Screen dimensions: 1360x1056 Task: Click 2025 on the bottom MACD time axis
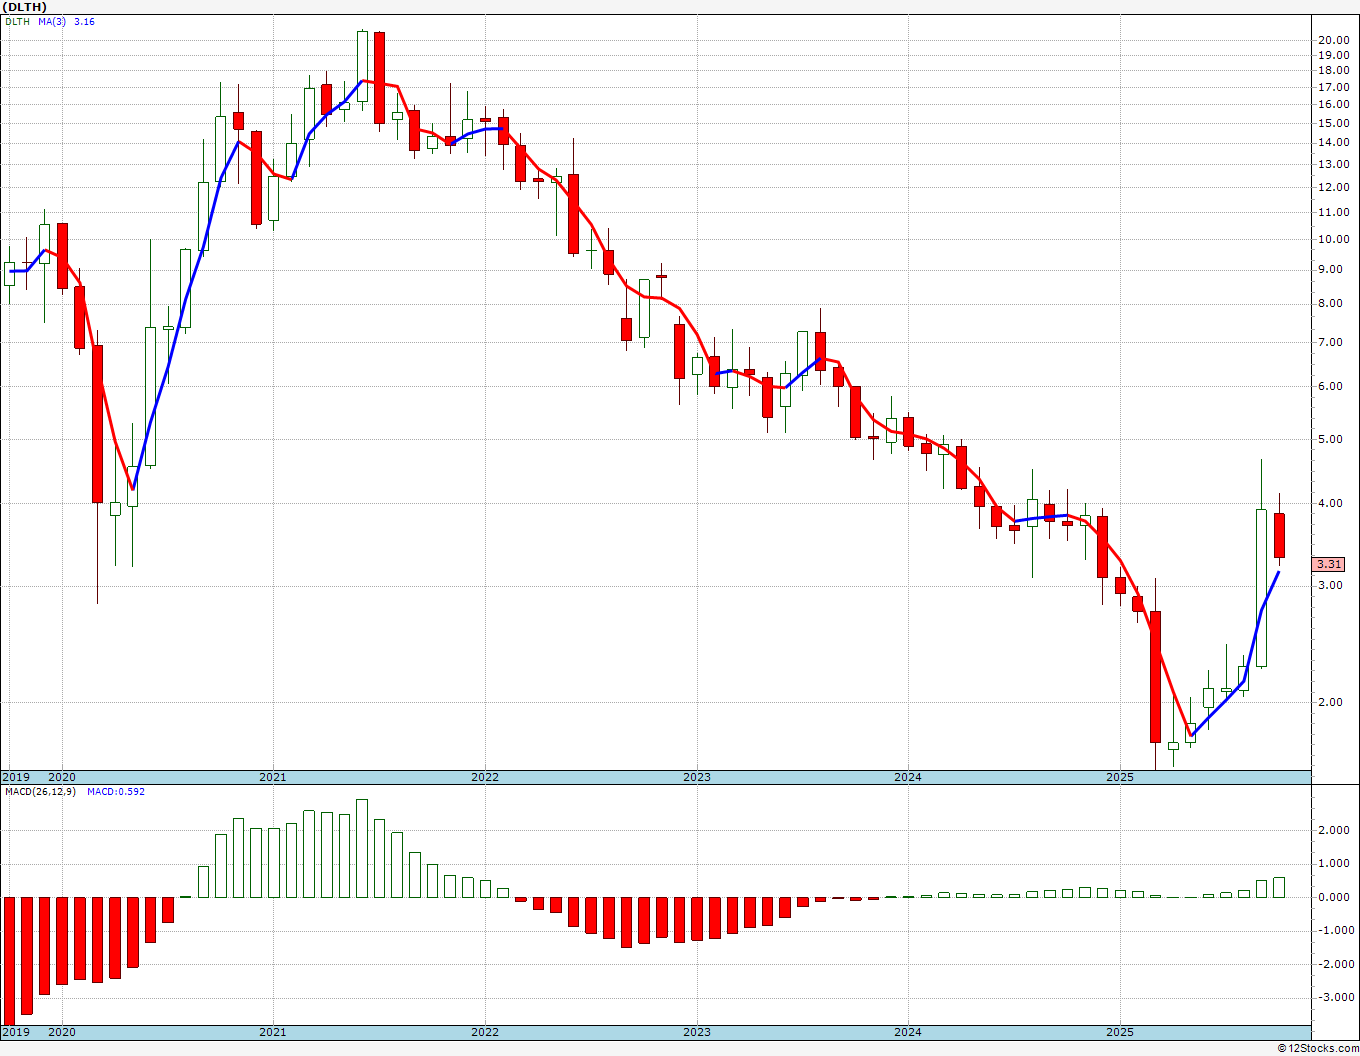(1120, 1032)
